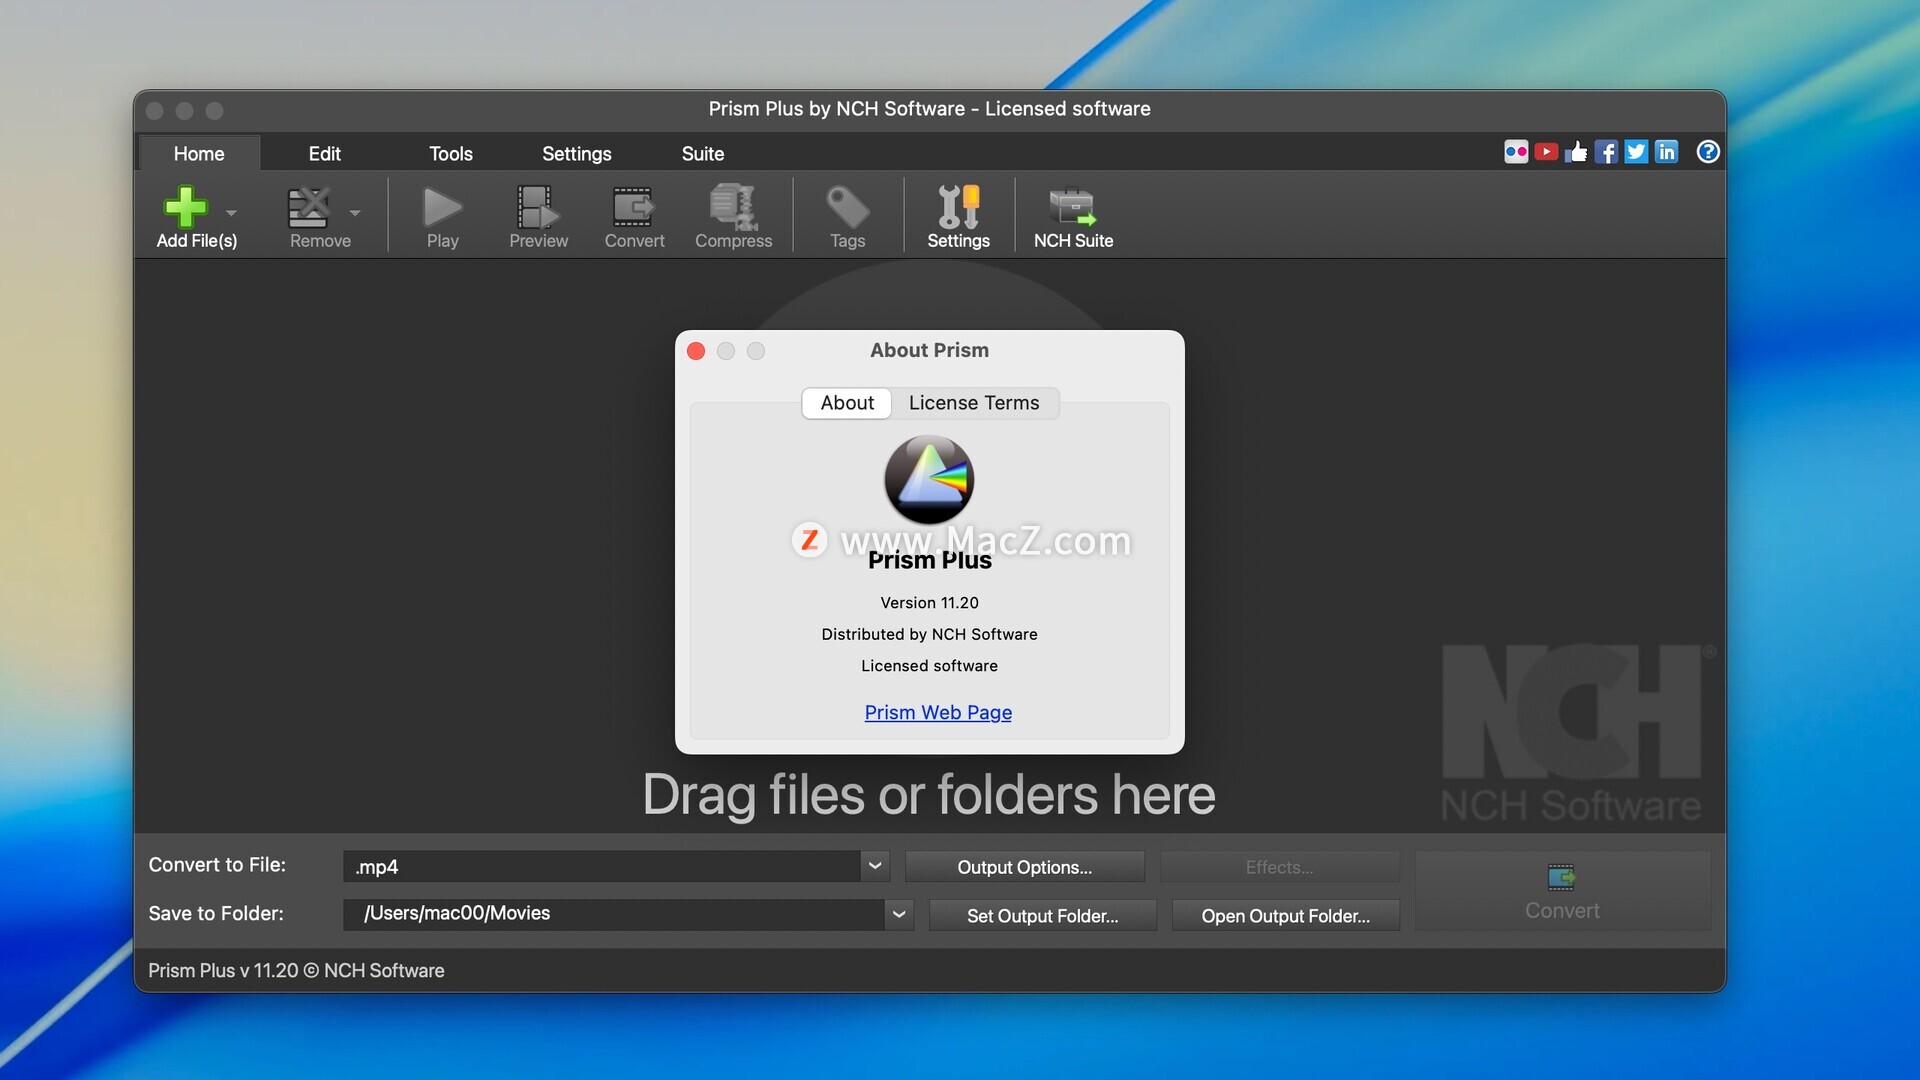
Task: Close the About Prism dialog
Action: coord(696,351)
